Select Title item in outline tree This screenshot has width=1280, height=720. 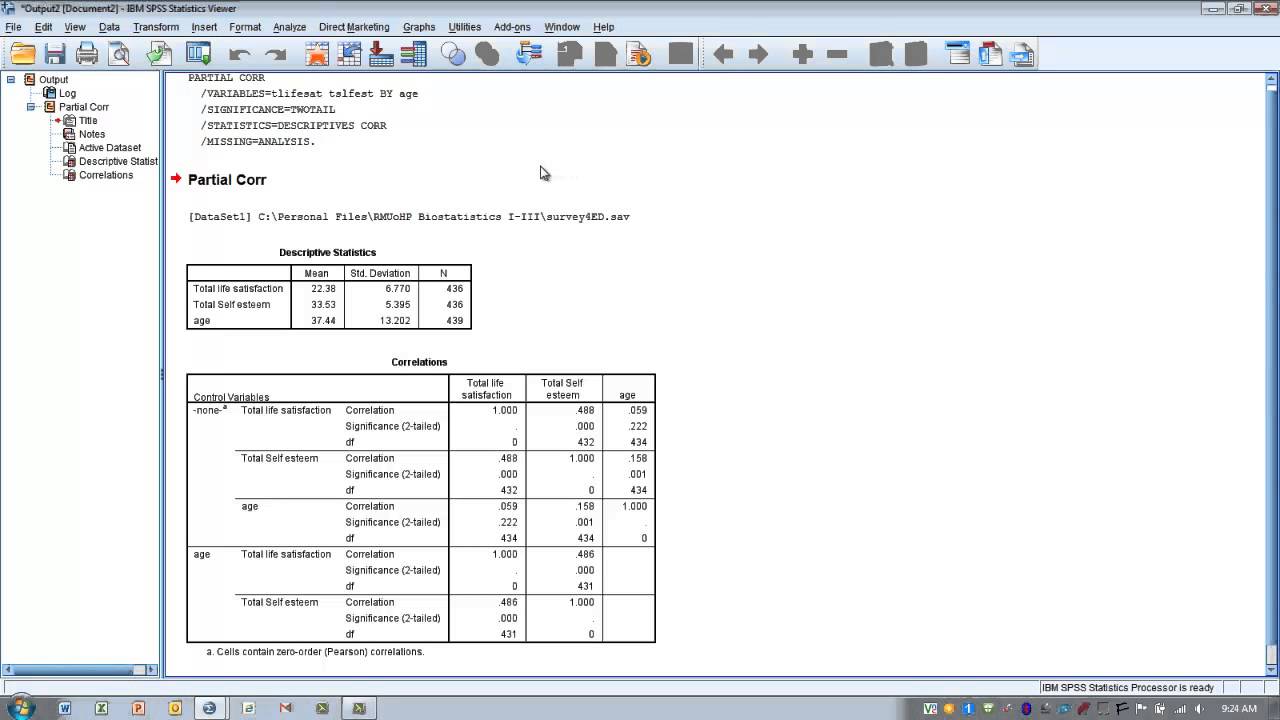[x=88, y=120]
